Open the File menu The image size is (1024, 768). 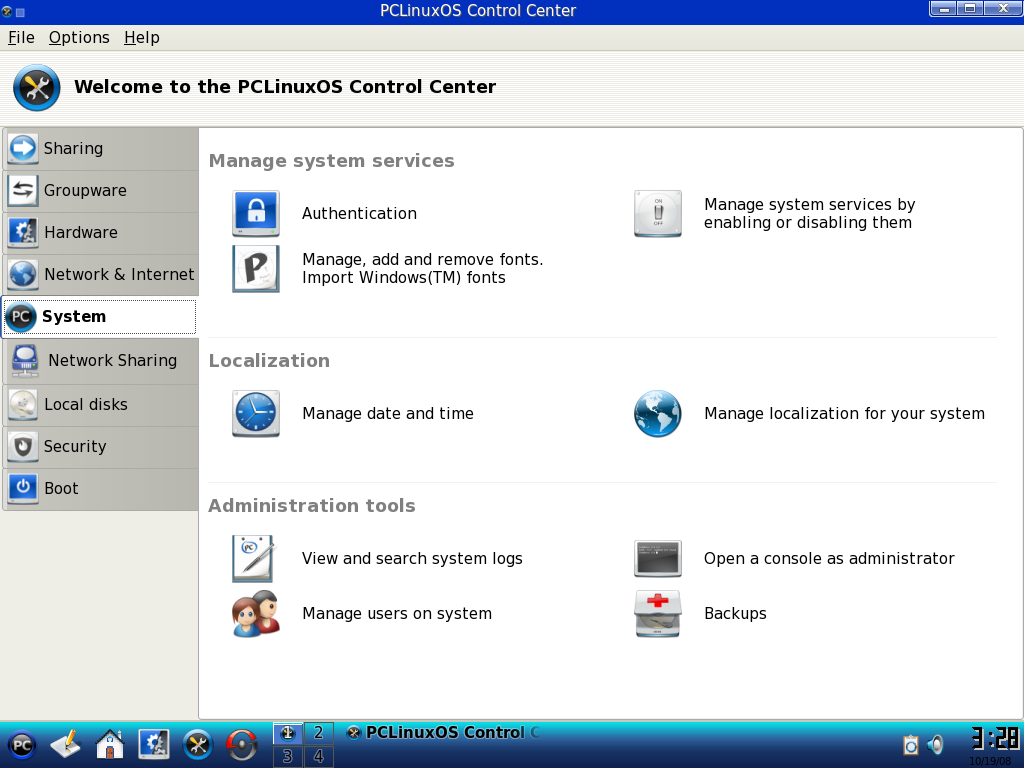21,38
